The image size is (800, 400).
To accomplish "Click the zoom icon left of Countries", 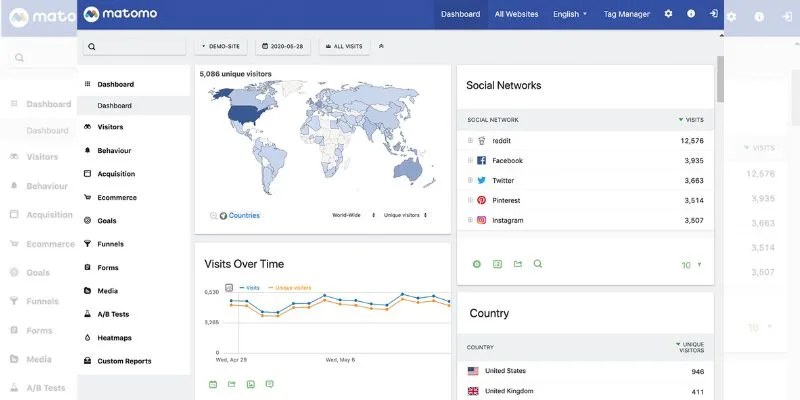I will coord(213,216).
